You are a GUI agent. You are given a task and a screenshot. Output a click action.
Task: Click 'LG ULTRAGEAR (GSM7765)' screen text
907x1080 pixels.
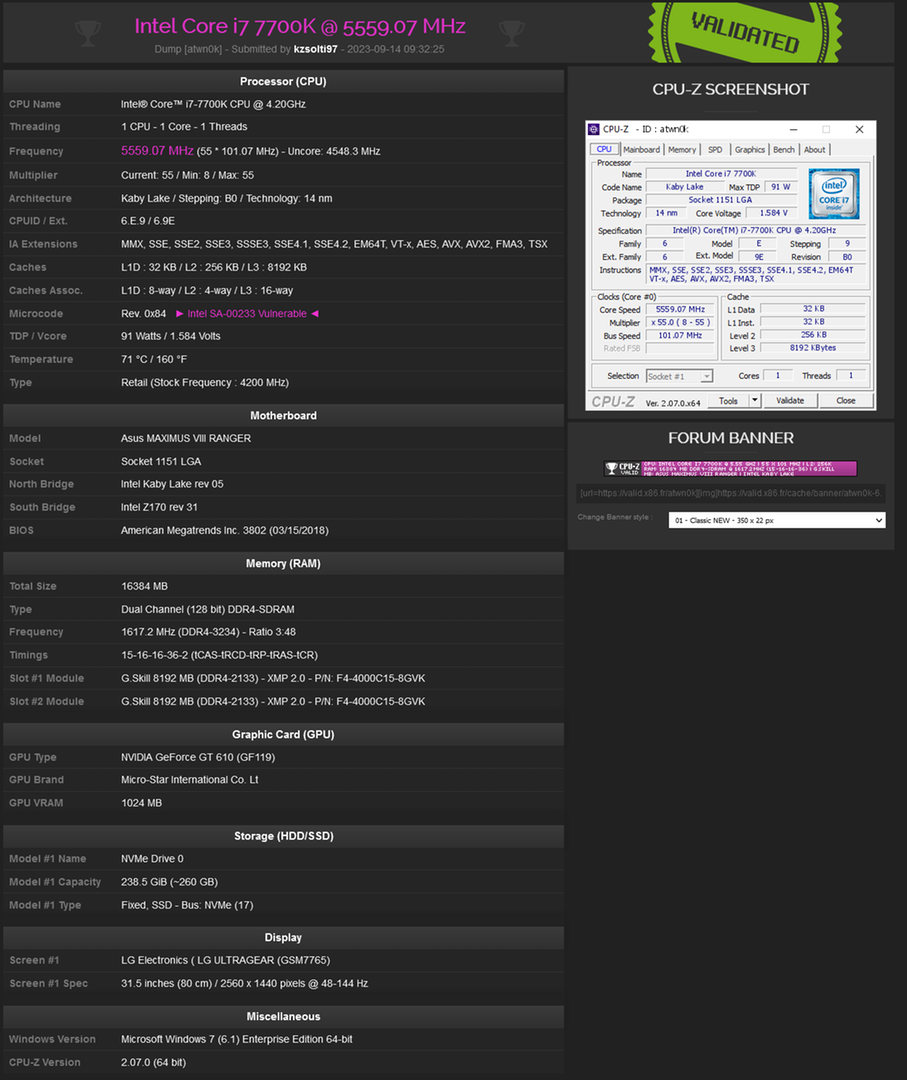(x=264, y=960)
